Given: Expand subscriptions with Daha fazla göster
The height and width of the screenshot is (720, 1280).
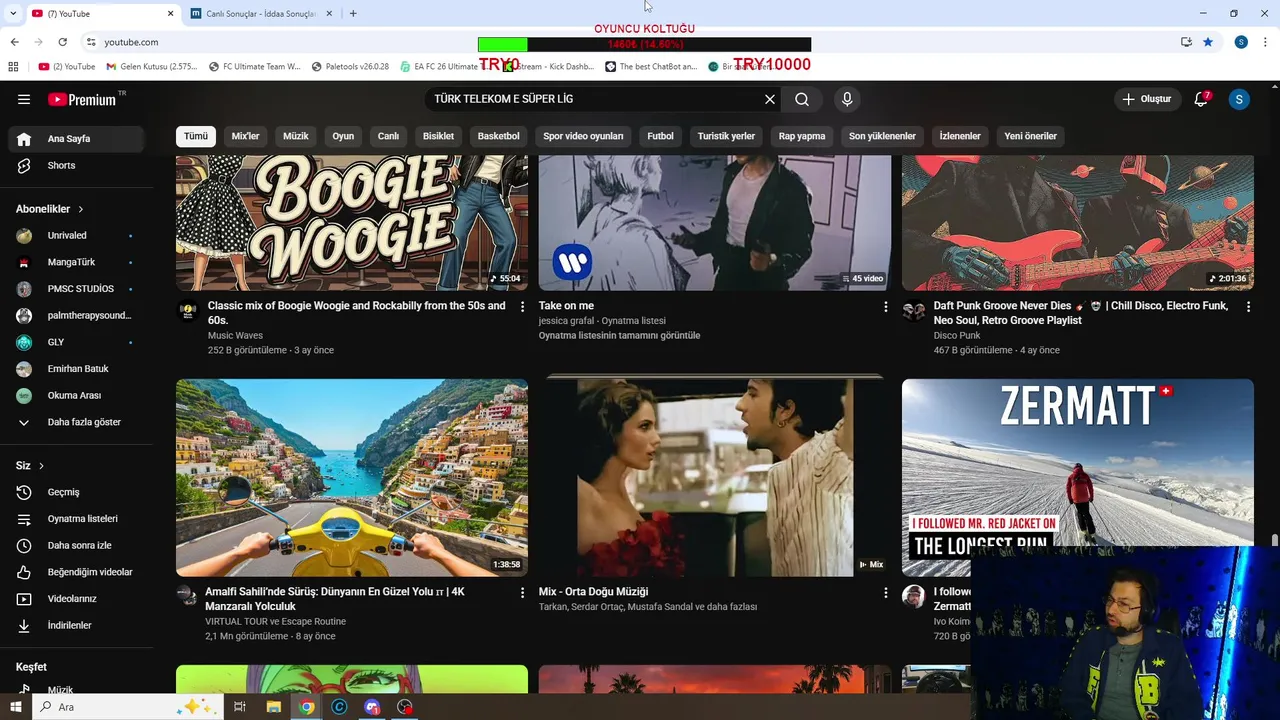Looking at the screenshot, I should [x=76, y=422].
